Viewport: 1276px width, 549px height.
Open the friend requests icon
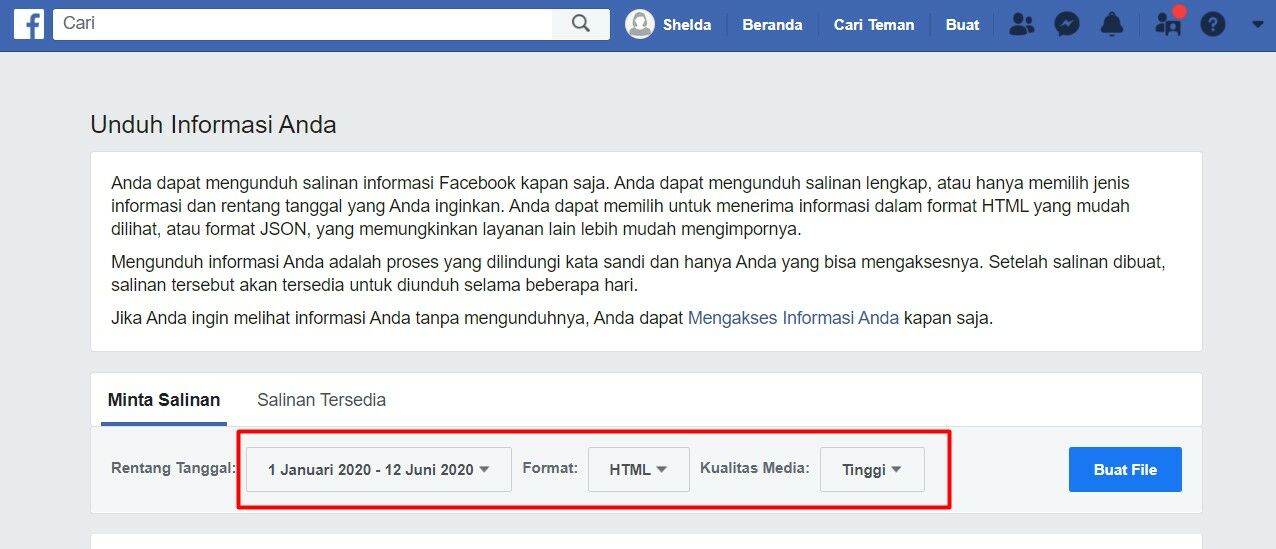pos(1021,24)
